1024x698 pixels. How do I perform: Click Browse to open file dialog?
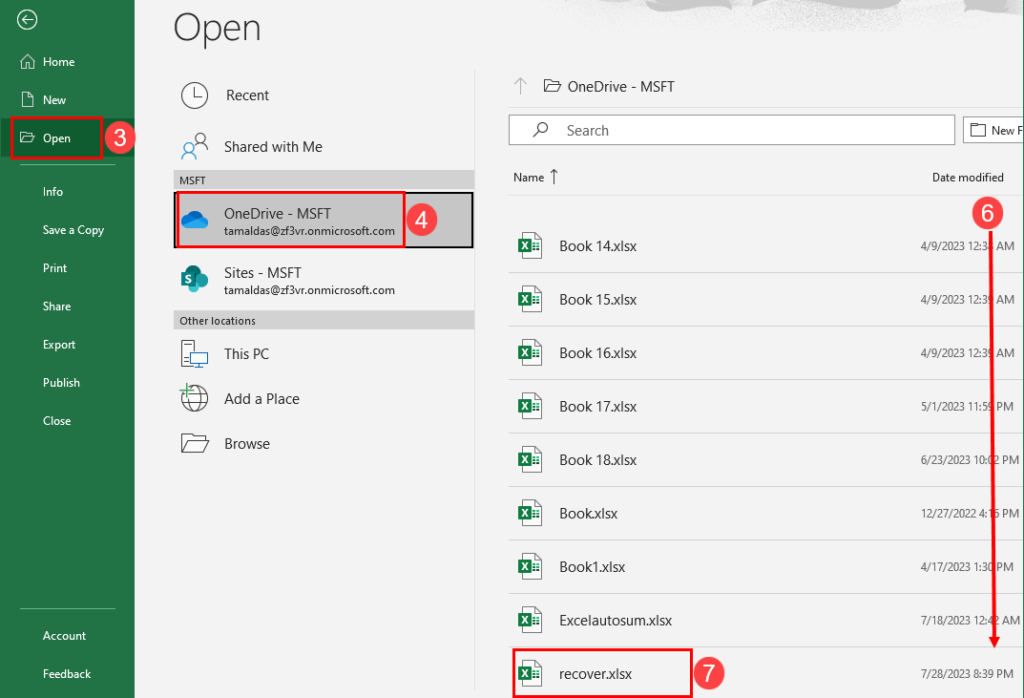324,443
